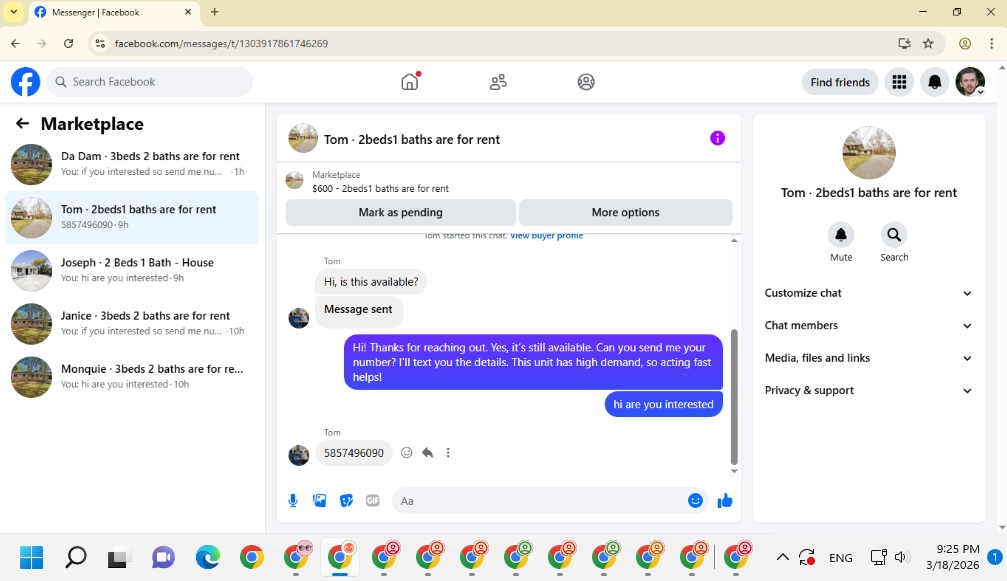Click Tom's avatar beside 5857496090 message

(x=299, y=455)
